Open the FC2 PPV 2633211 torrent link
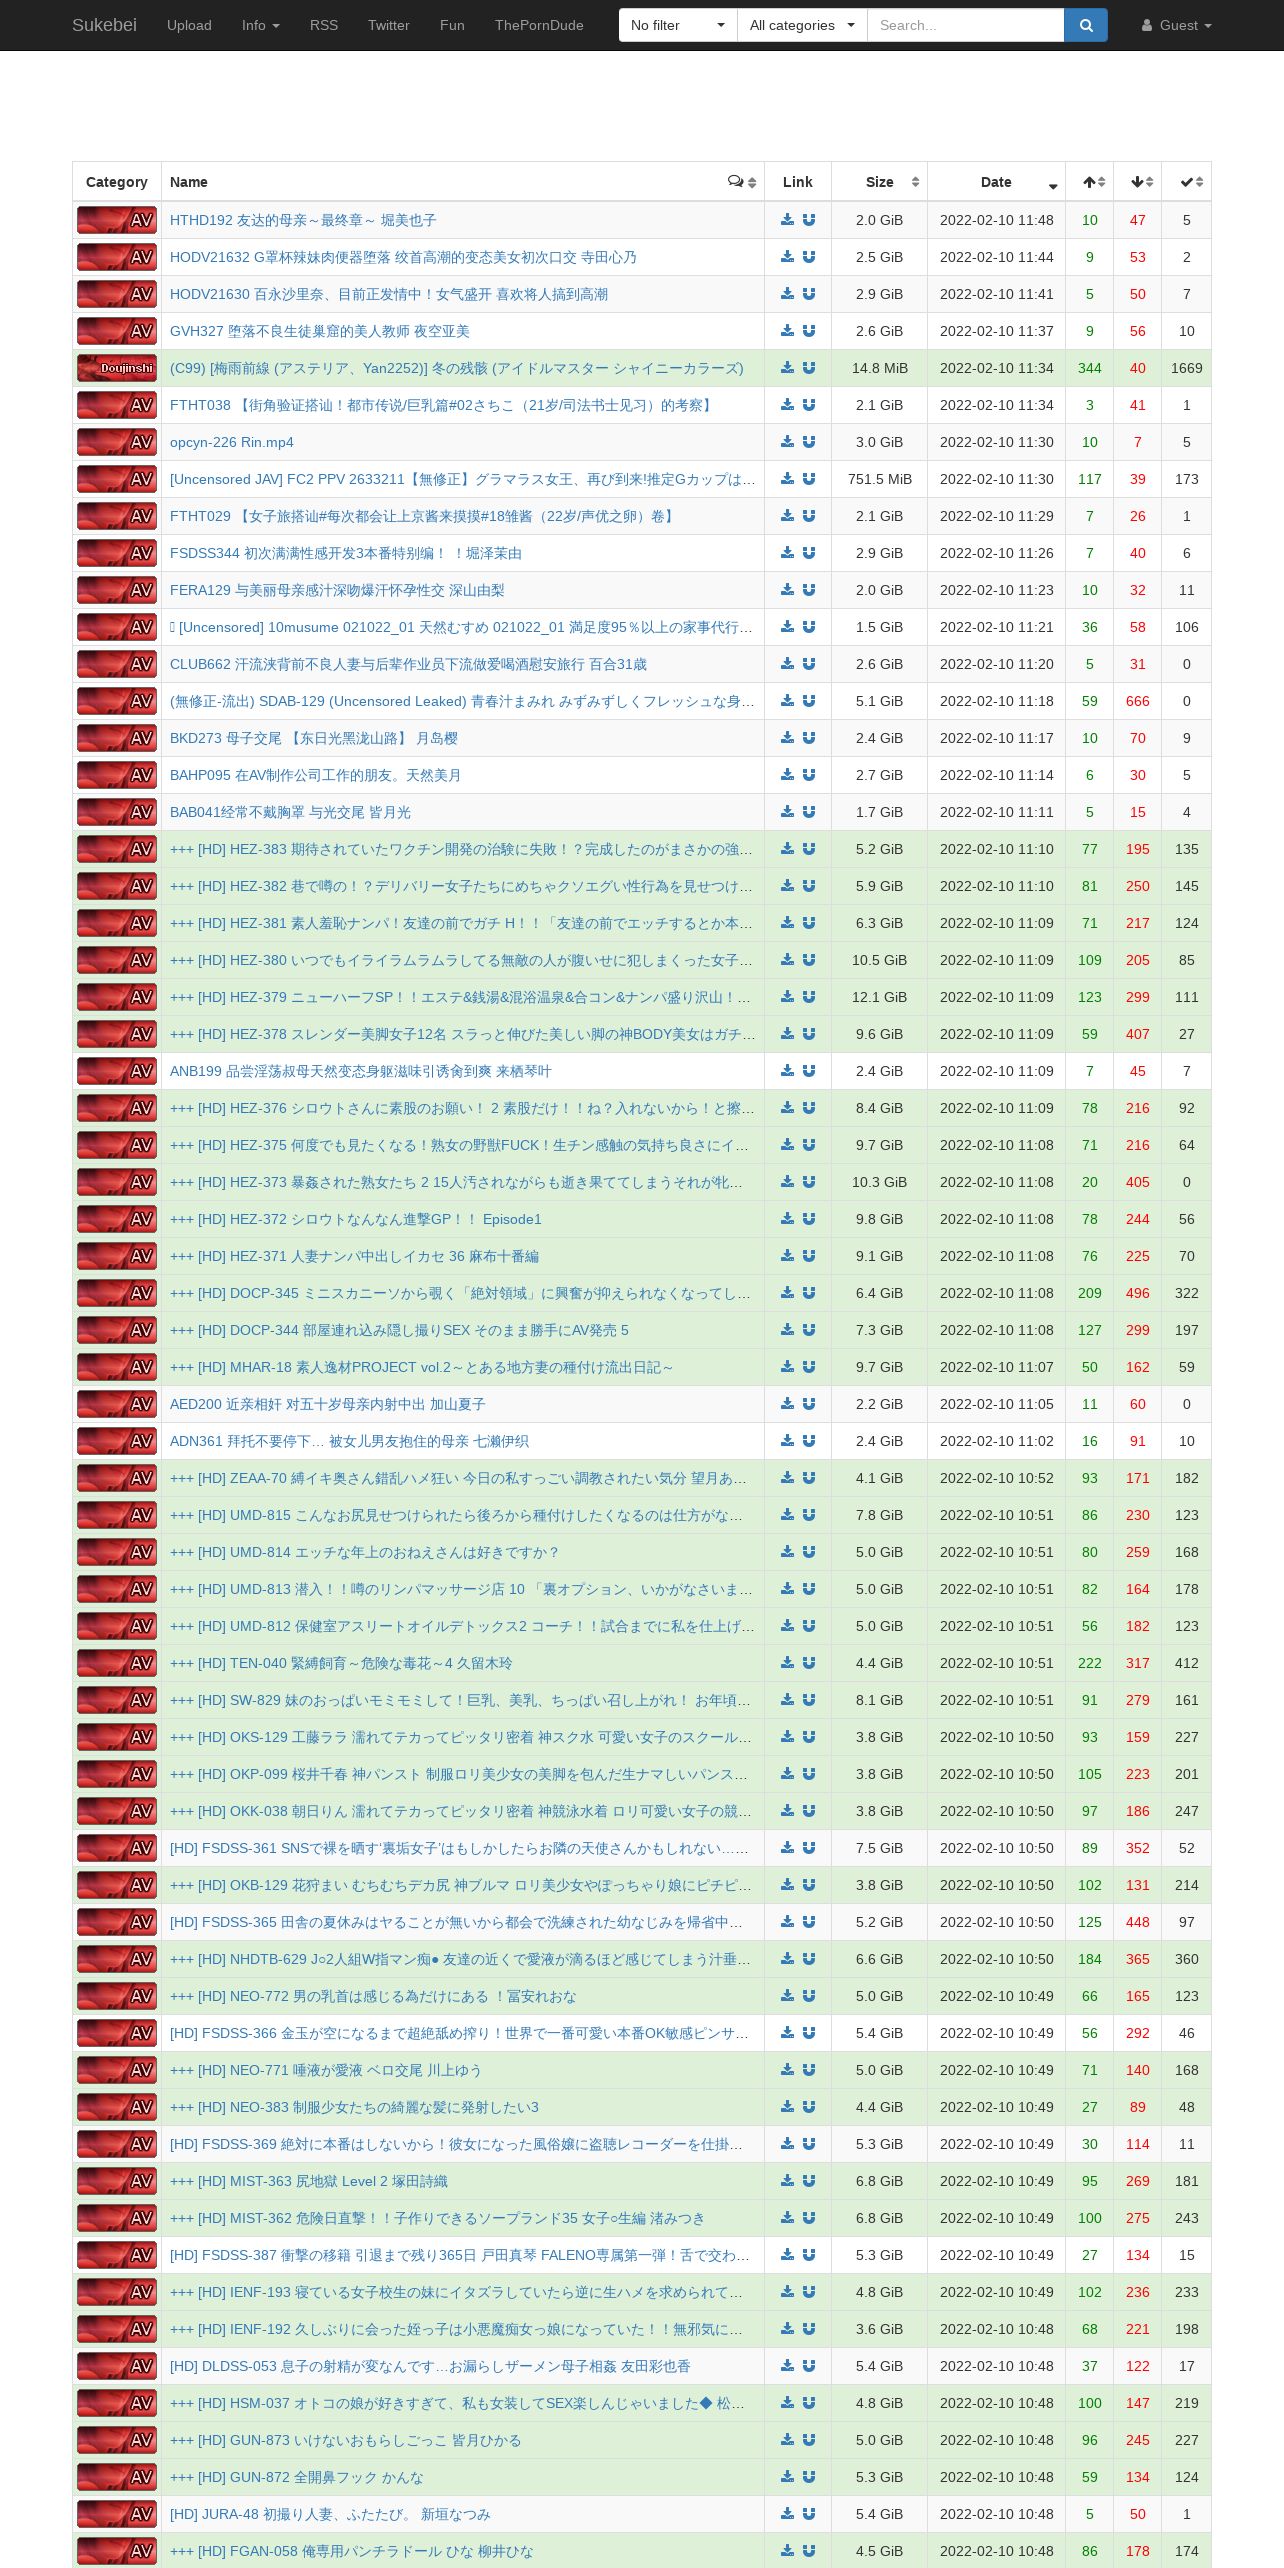Screen dimensions: 1284x2568 [x=463, y=479]
